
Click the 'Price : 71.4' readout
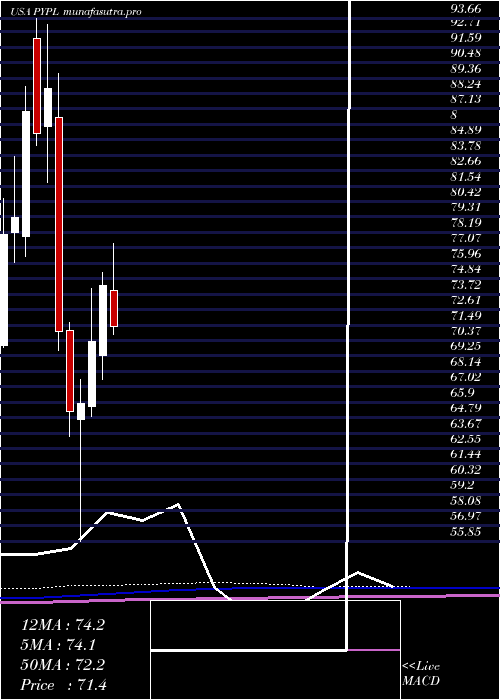pyautogui.click(x=64, y=685)
